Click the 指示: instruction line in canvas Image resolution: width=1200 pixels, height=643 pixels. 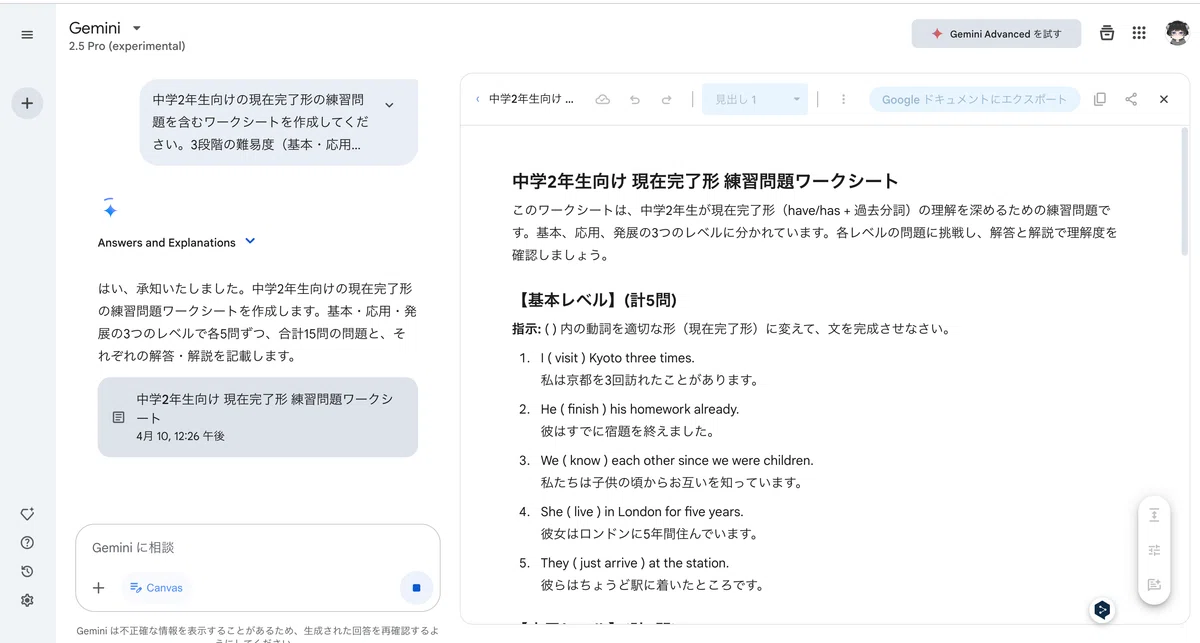pyautogui.click(x=731, y=329)
